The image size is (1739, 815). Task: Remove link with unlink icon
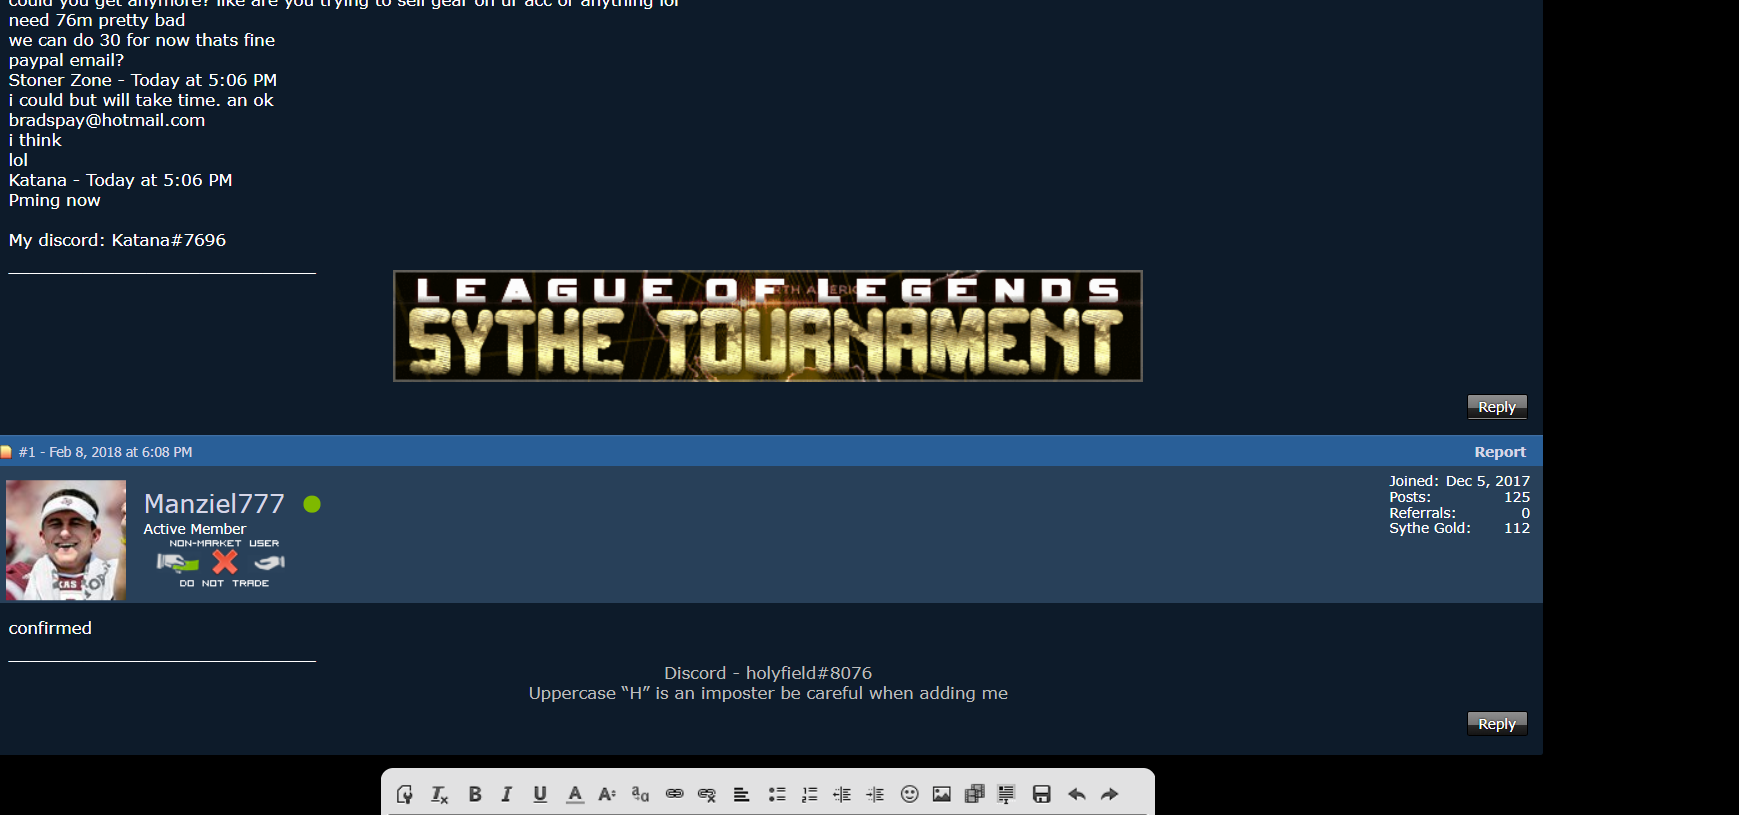[x=707, y=794]
